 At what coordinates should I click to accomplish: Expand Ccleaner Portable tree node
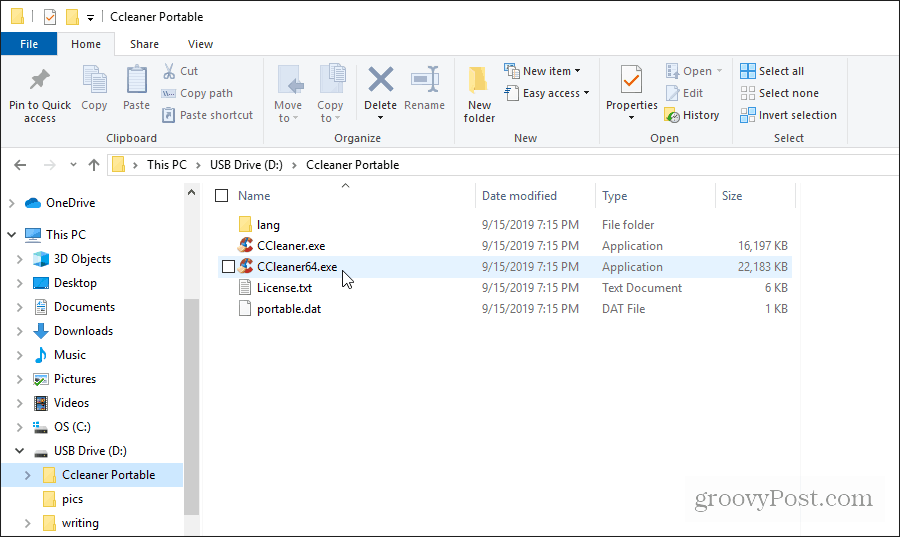[x=27, y=475]
